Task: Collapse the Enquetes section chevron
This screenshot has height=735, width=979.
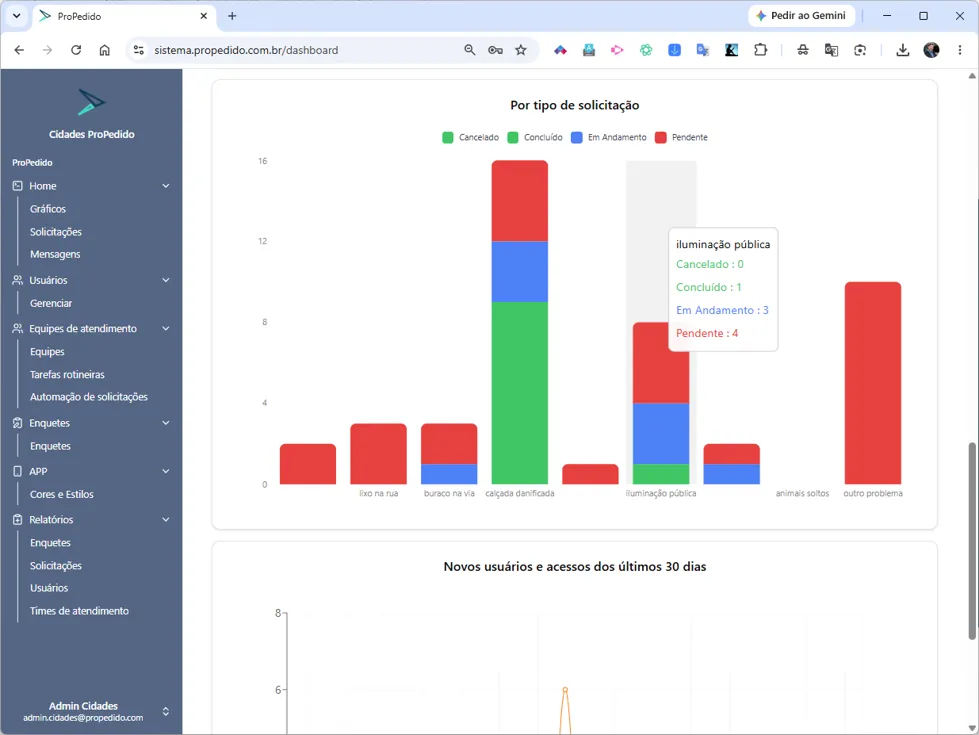Action: point(165,423)
